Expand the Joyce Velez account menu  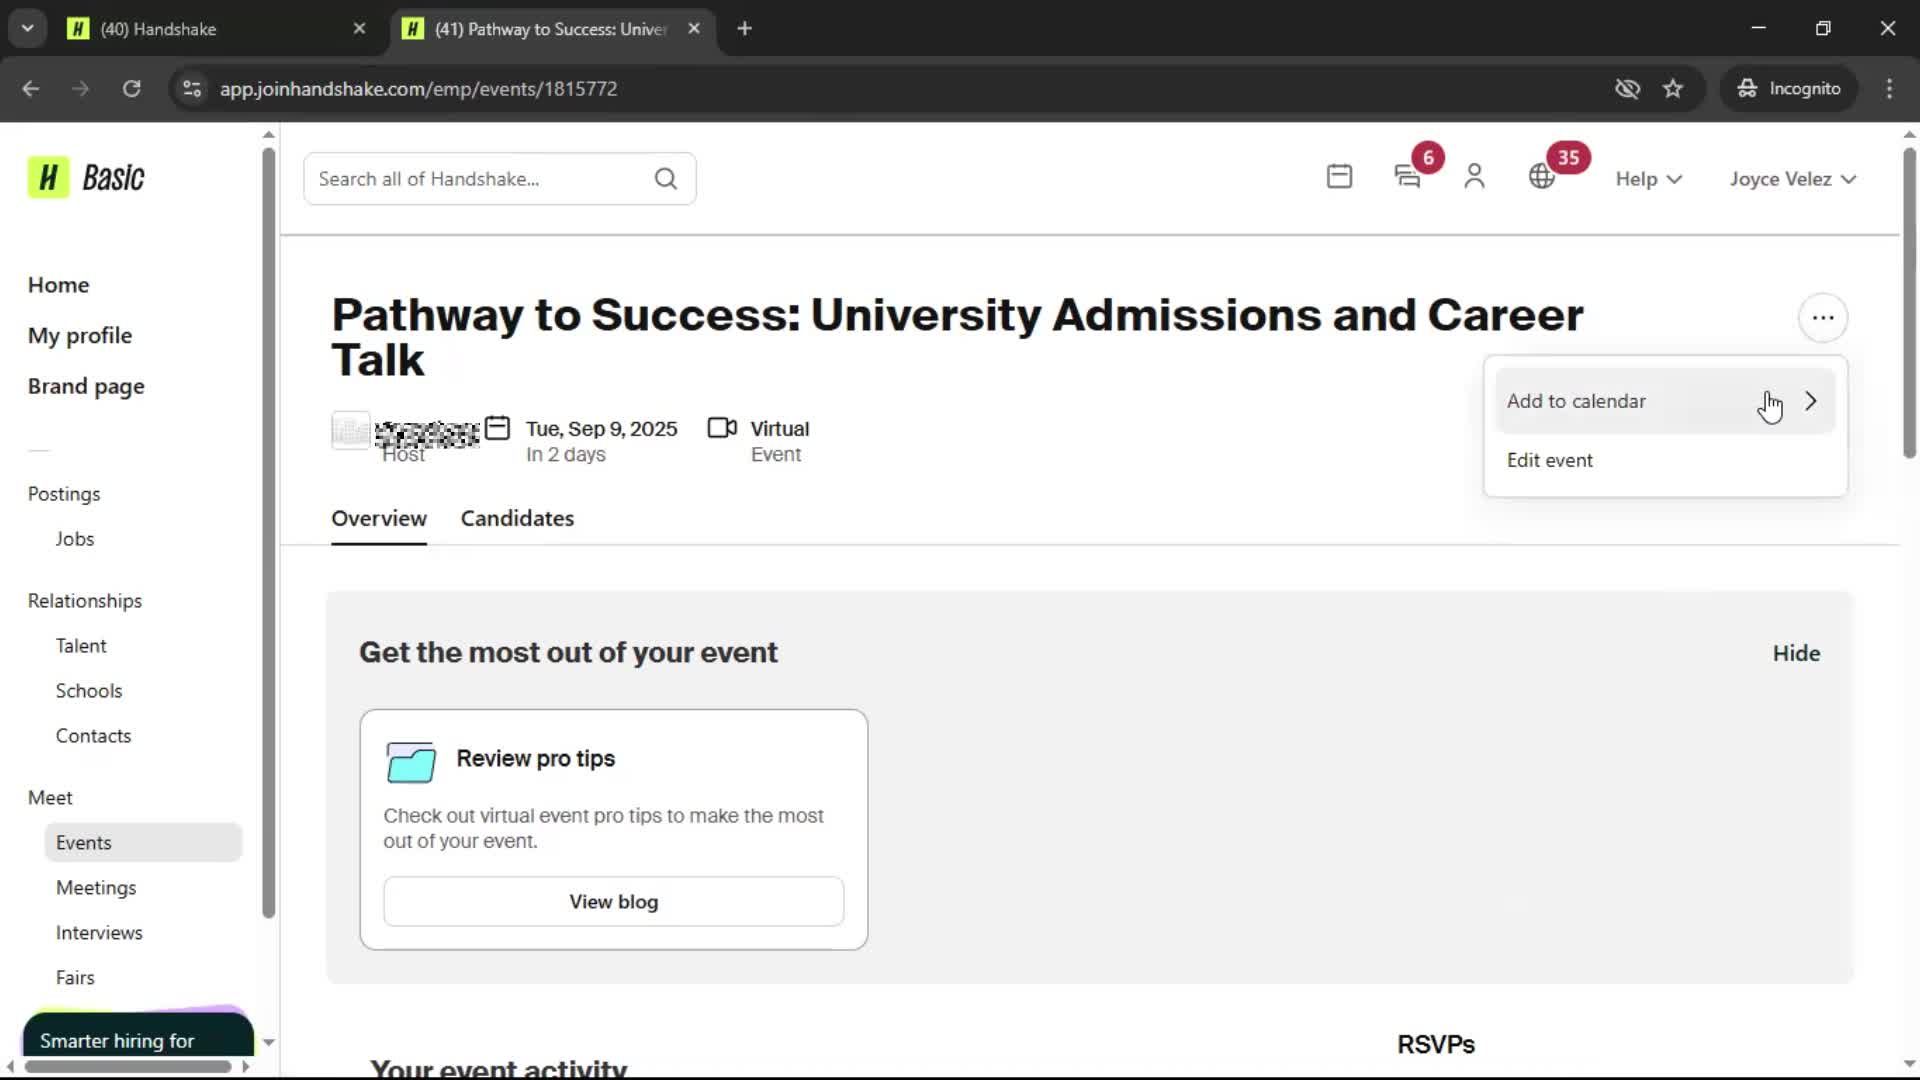coord(1793,179)
